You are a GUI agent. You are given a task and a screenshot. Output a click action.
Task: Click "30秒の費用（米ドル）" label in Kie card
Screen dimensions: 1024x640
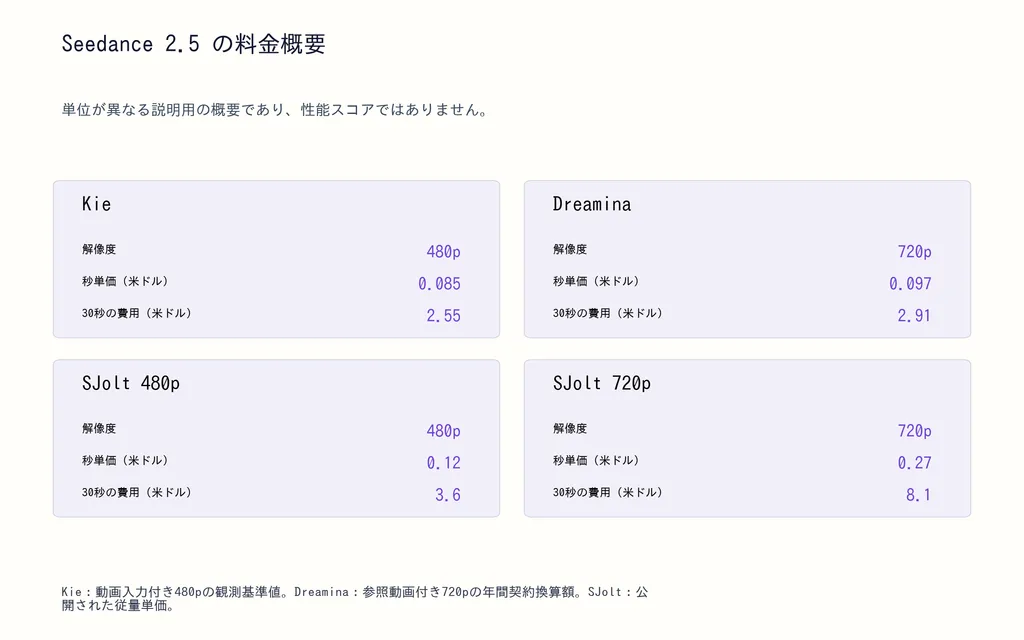click(137, 313)
